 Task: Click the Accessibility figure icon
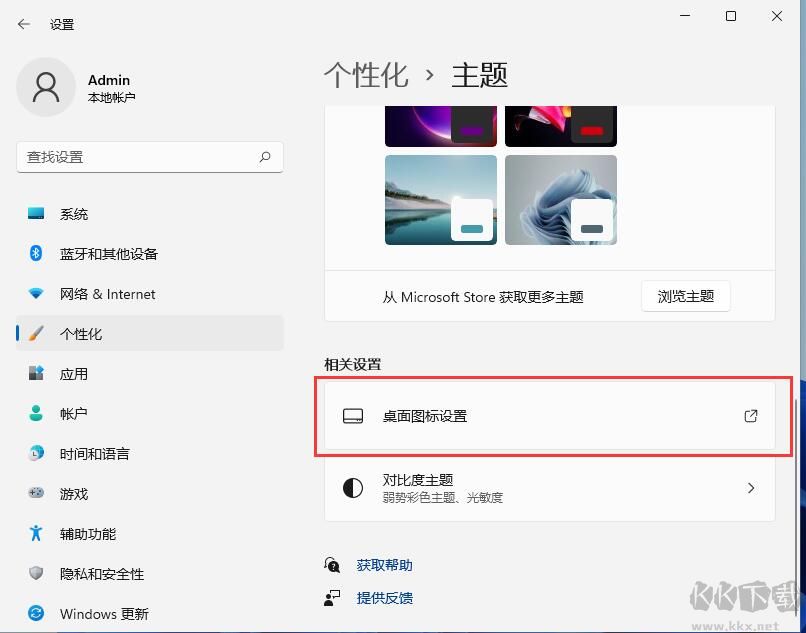tap(36, 533)
